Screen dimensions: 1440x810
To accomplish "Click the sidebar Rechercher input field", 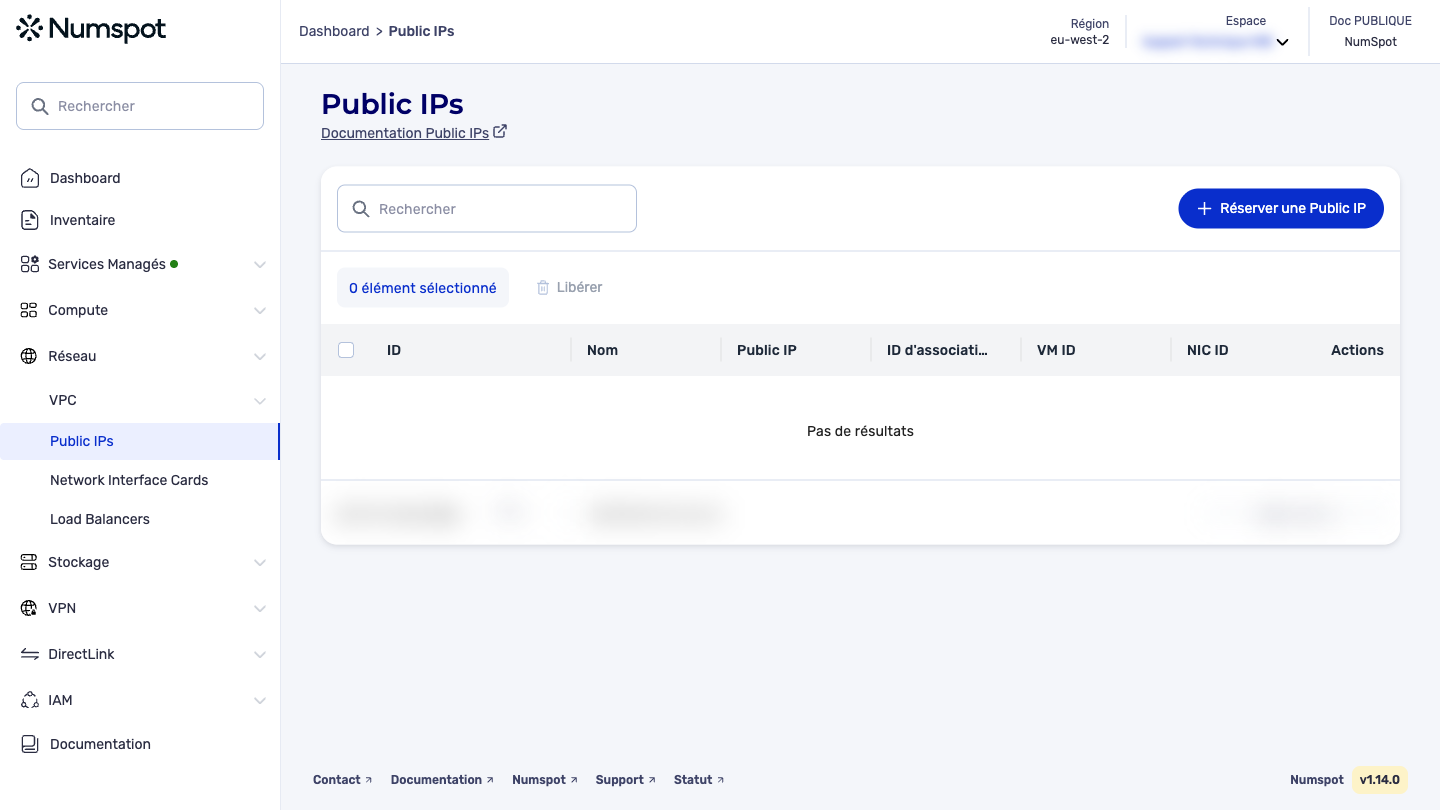I will tap(140, 106).
